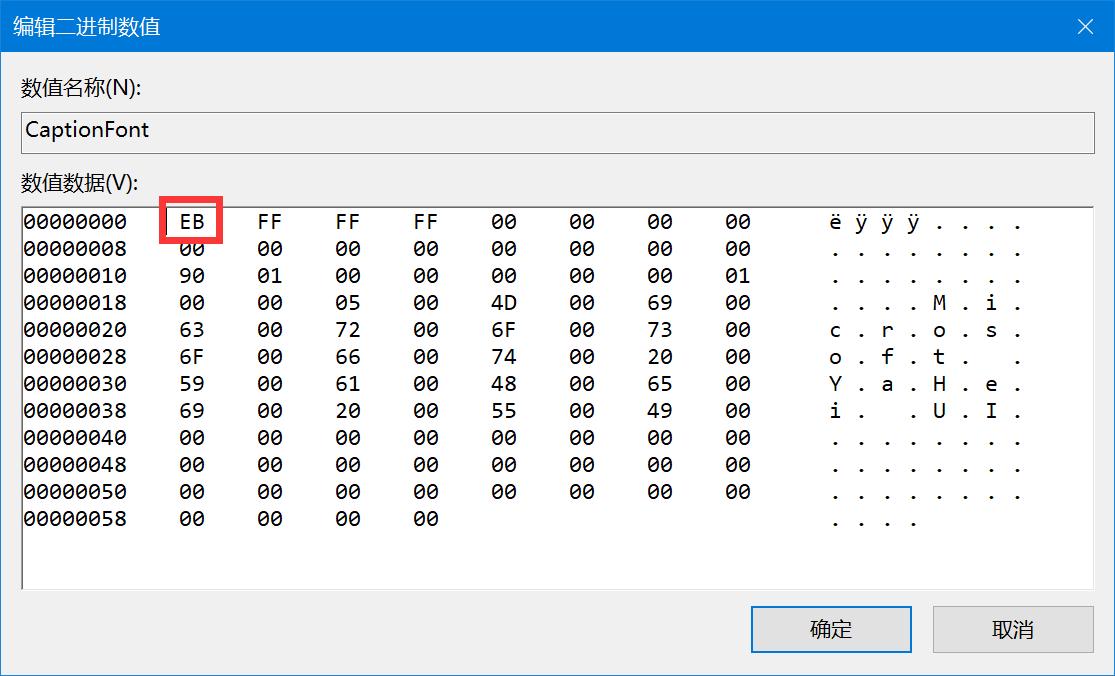Select the letter Y in the ASCII column
Viewport: 1115px width, 676px height.
pos(835,383)
